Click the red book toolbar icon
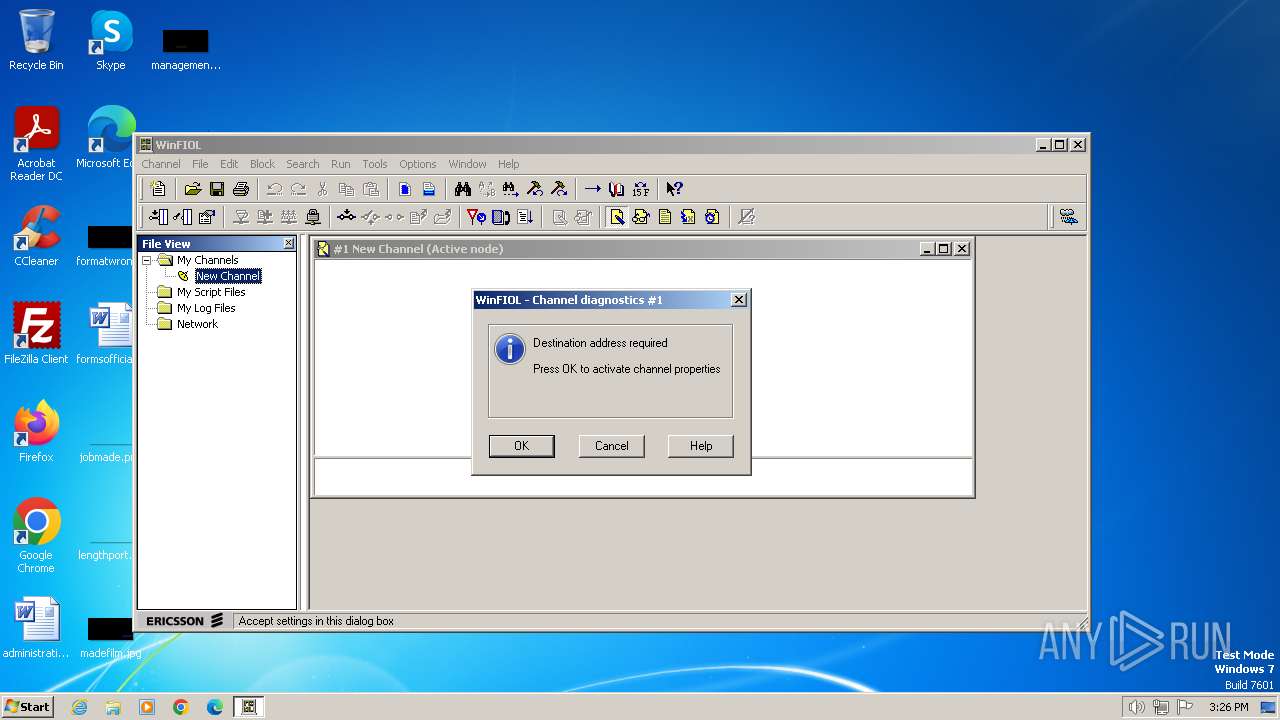Viewport: 1280px width, 720px height. 616,189
